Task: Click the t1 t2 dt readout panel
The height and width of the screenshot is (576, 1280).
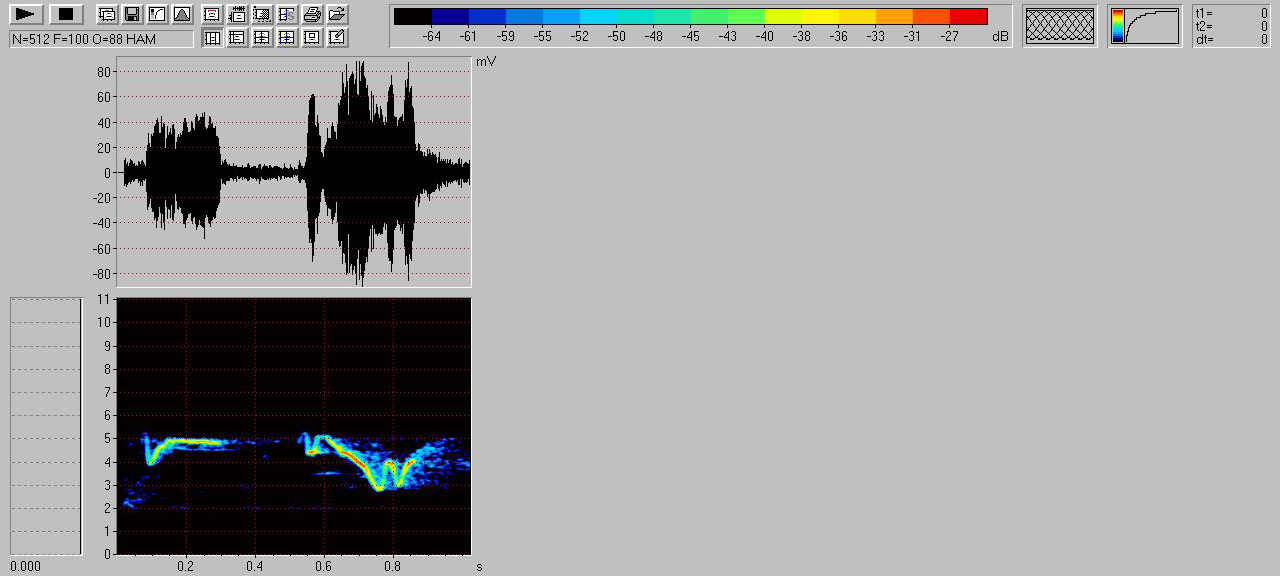Action: tap(1231, 26)
